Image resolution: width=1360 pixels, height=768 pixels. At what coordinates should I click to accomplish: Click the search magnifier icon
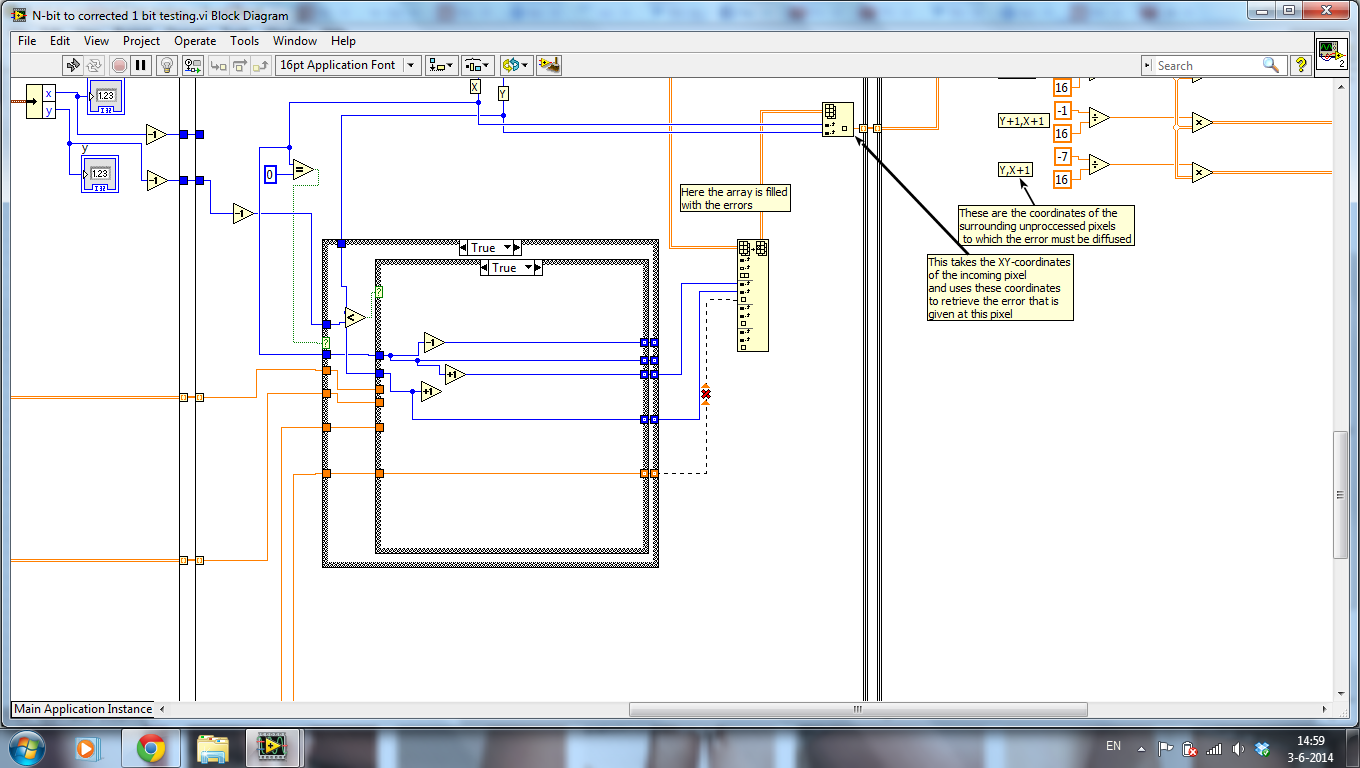click(1270, 65)
